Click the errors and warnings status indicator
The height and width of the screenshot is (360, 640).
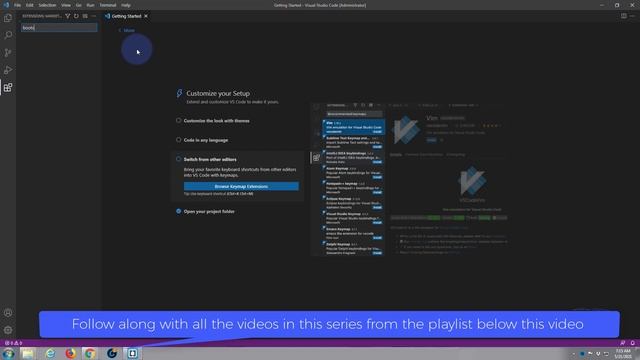[13, 343]
